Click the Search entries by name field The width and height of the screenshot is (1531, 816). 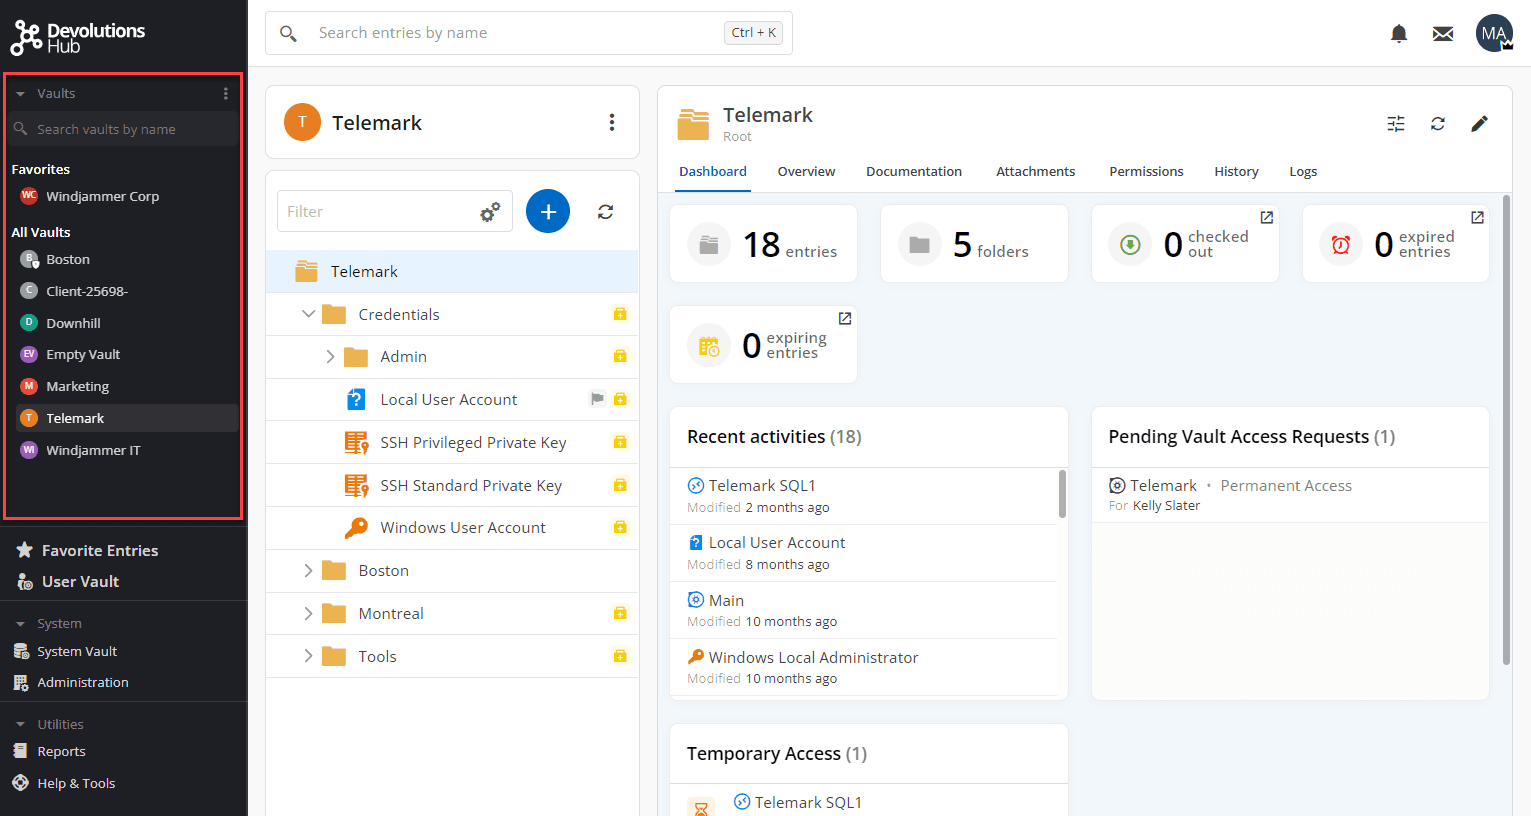(515, 33)
